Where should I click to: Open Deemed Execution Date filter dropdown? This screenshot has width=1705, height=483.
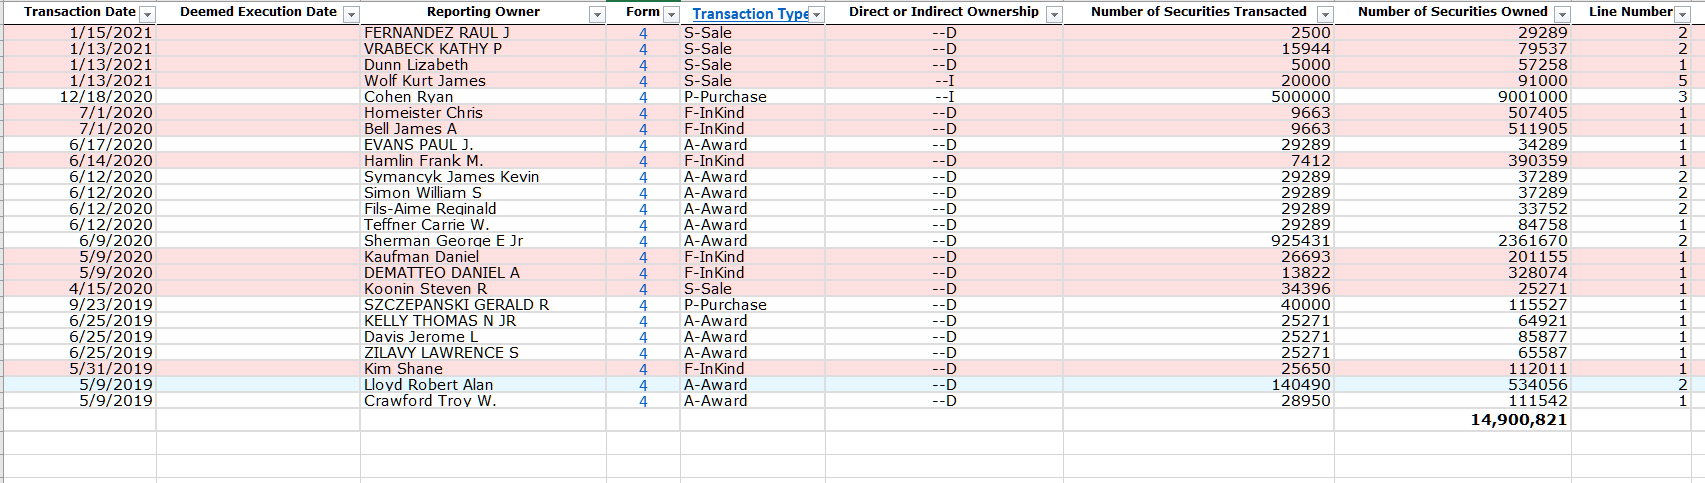pos(351,14)
